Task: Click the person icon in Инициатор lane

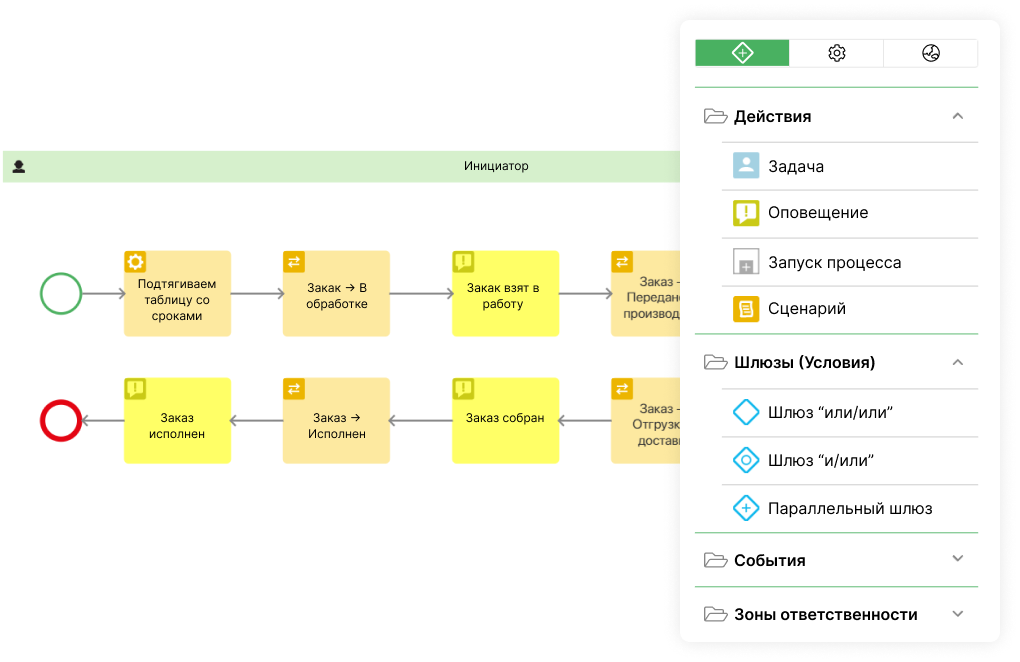Action: pyautogui.click(x=19, y=166)
